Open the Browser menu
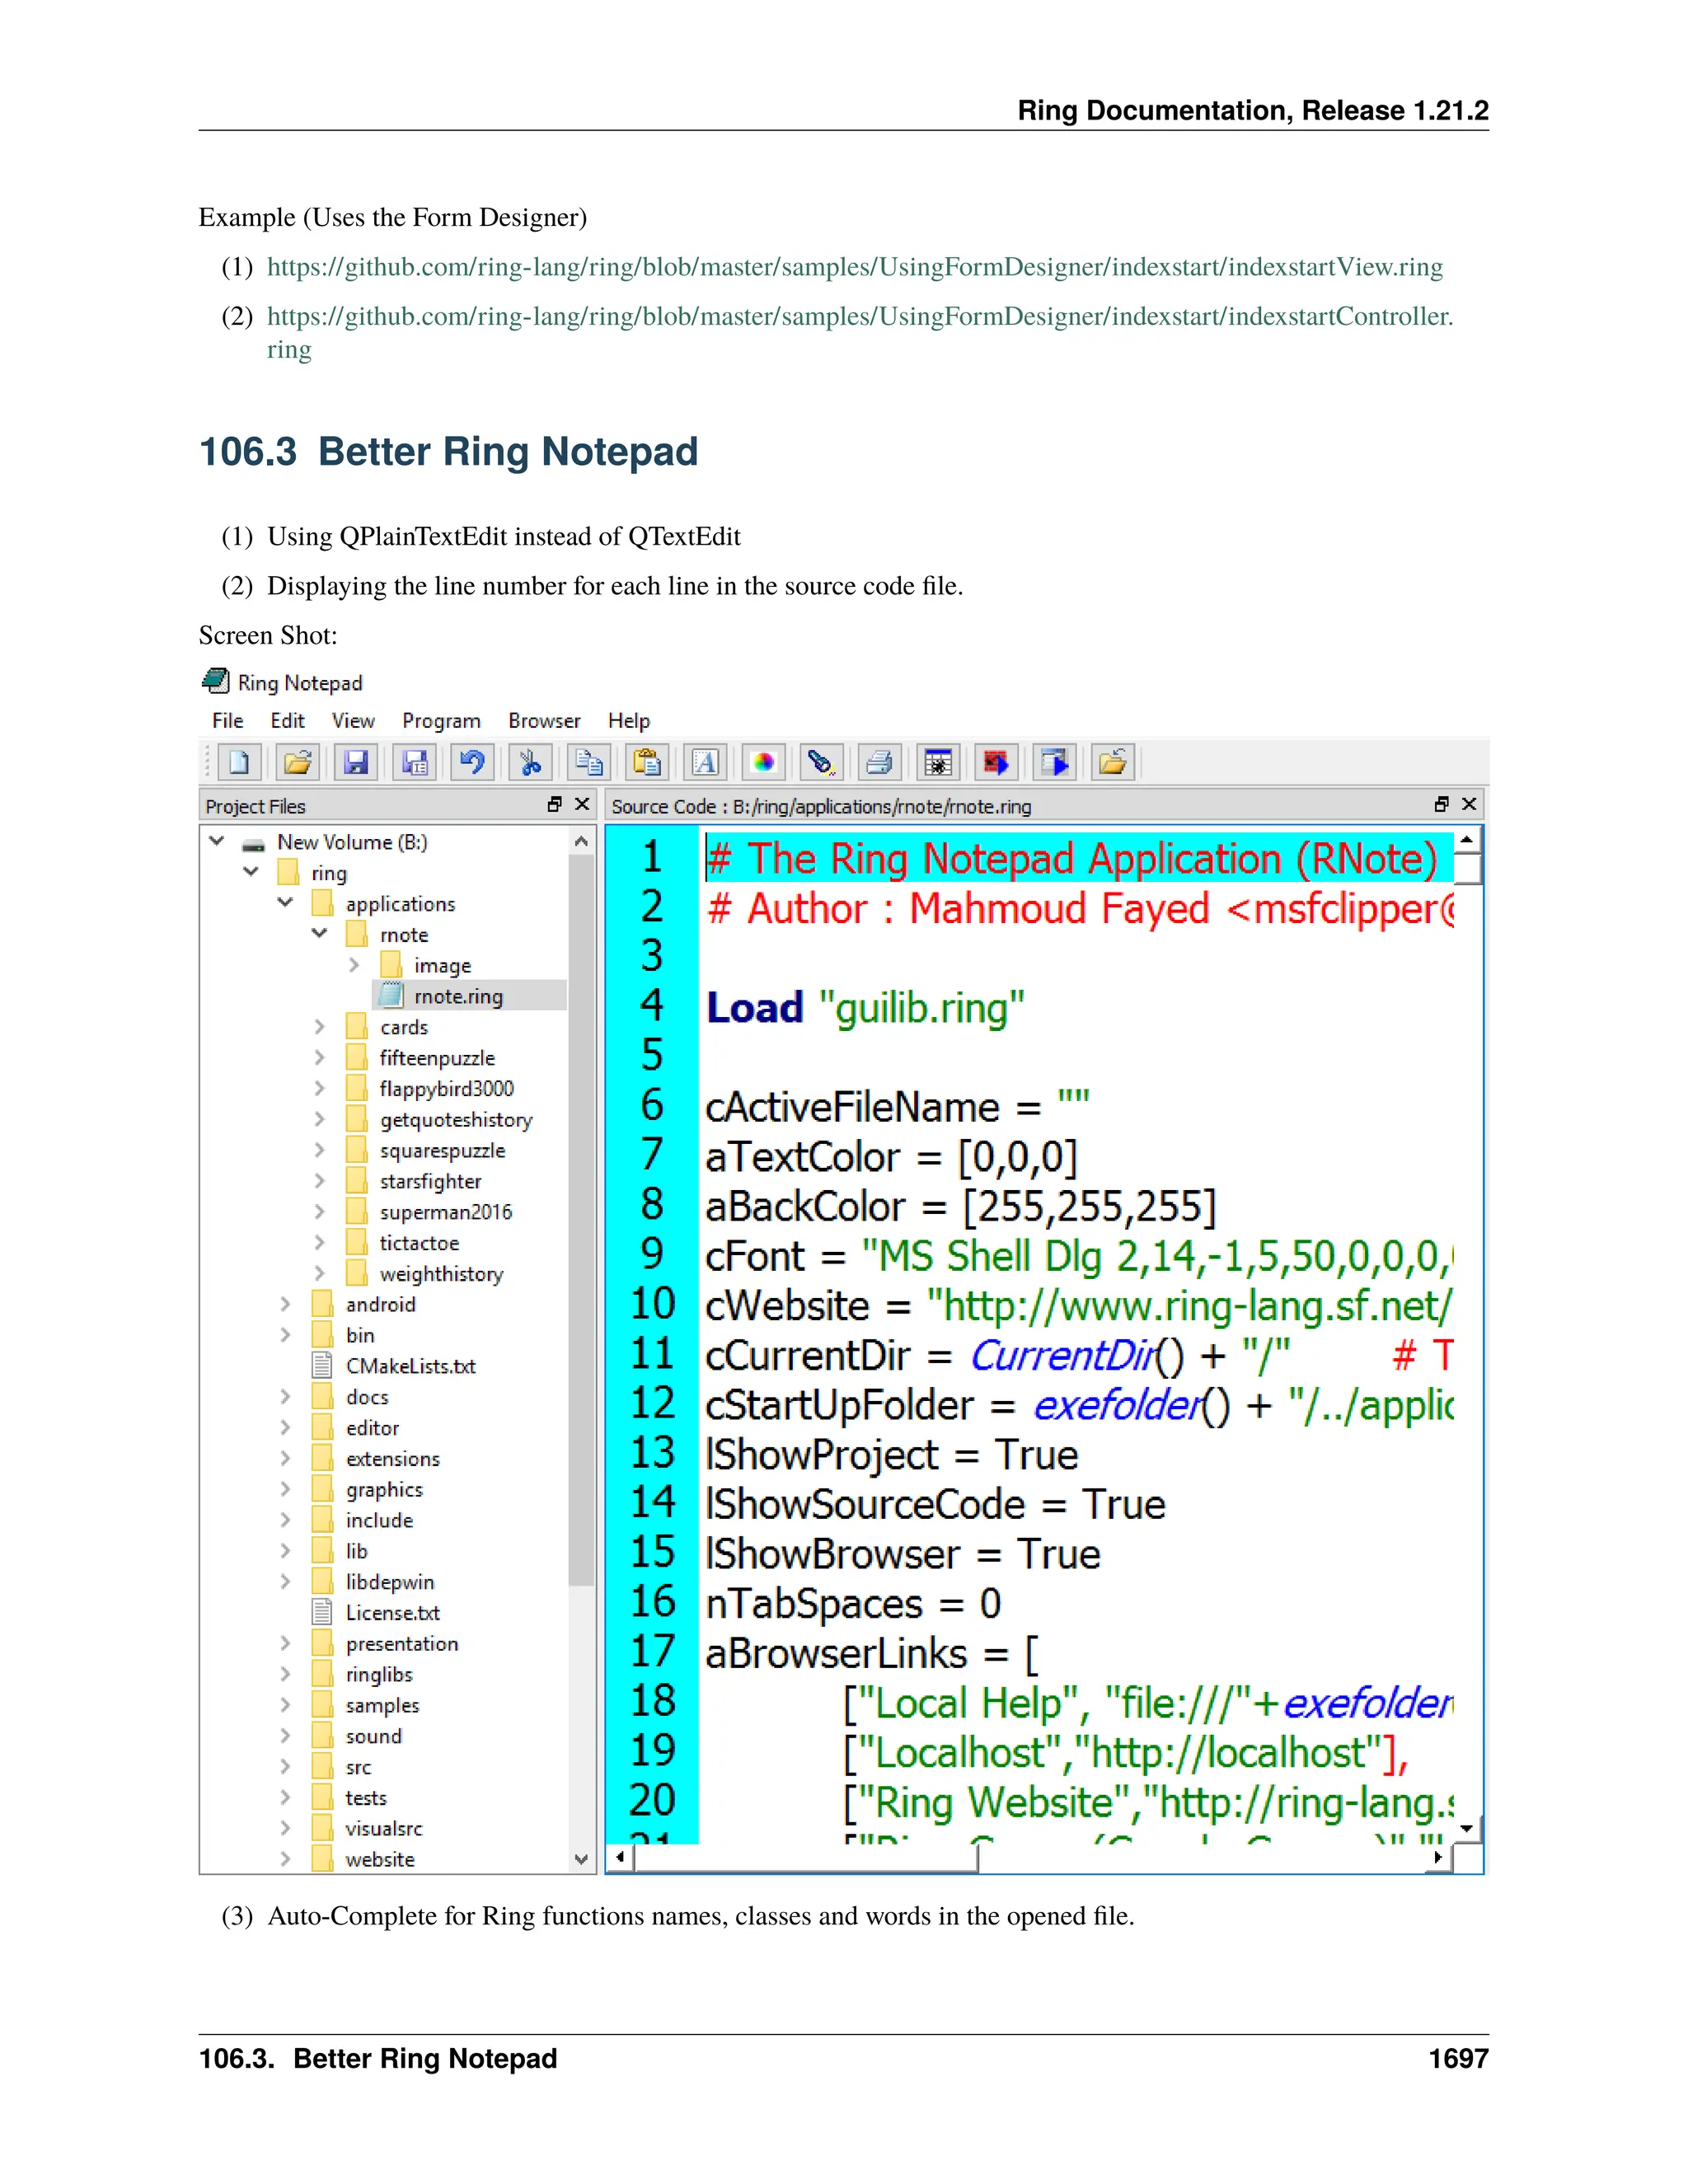Viewport: 1688px width, 2184px height. tap(544, 721)
